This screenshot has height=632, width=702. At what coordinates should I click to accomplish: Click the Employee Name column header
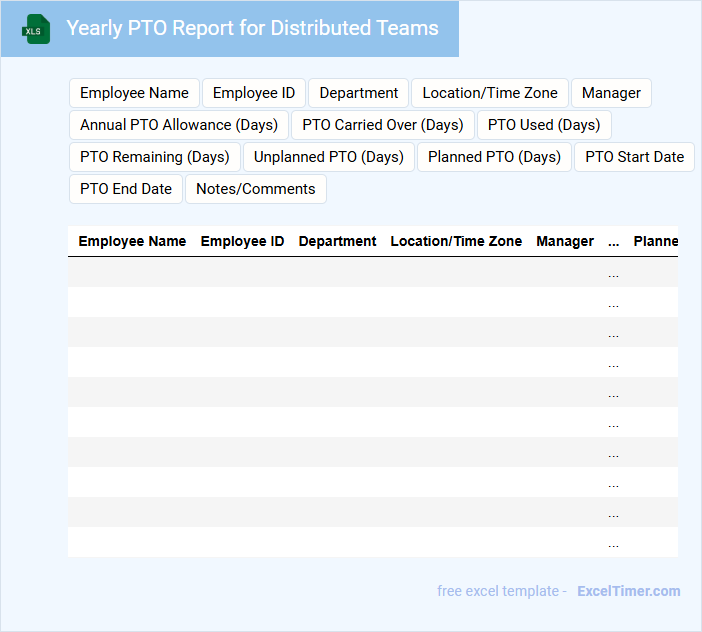click(132, 241)
